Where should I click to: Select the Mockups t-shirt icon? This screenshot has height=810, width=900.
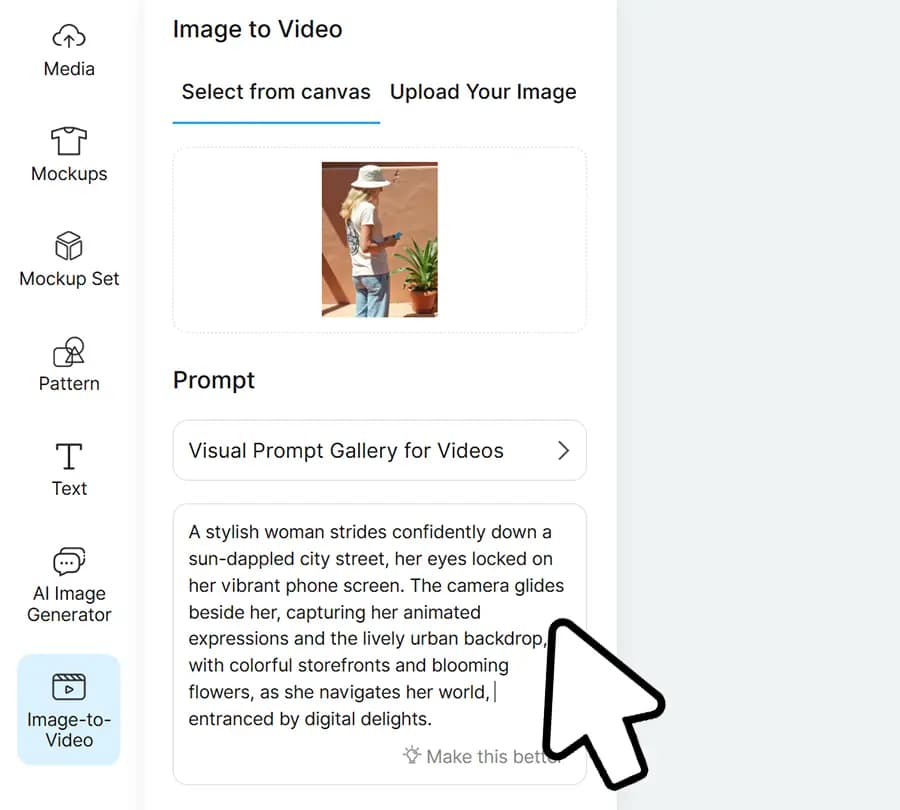pyautogui.click(x=69, y=141)
